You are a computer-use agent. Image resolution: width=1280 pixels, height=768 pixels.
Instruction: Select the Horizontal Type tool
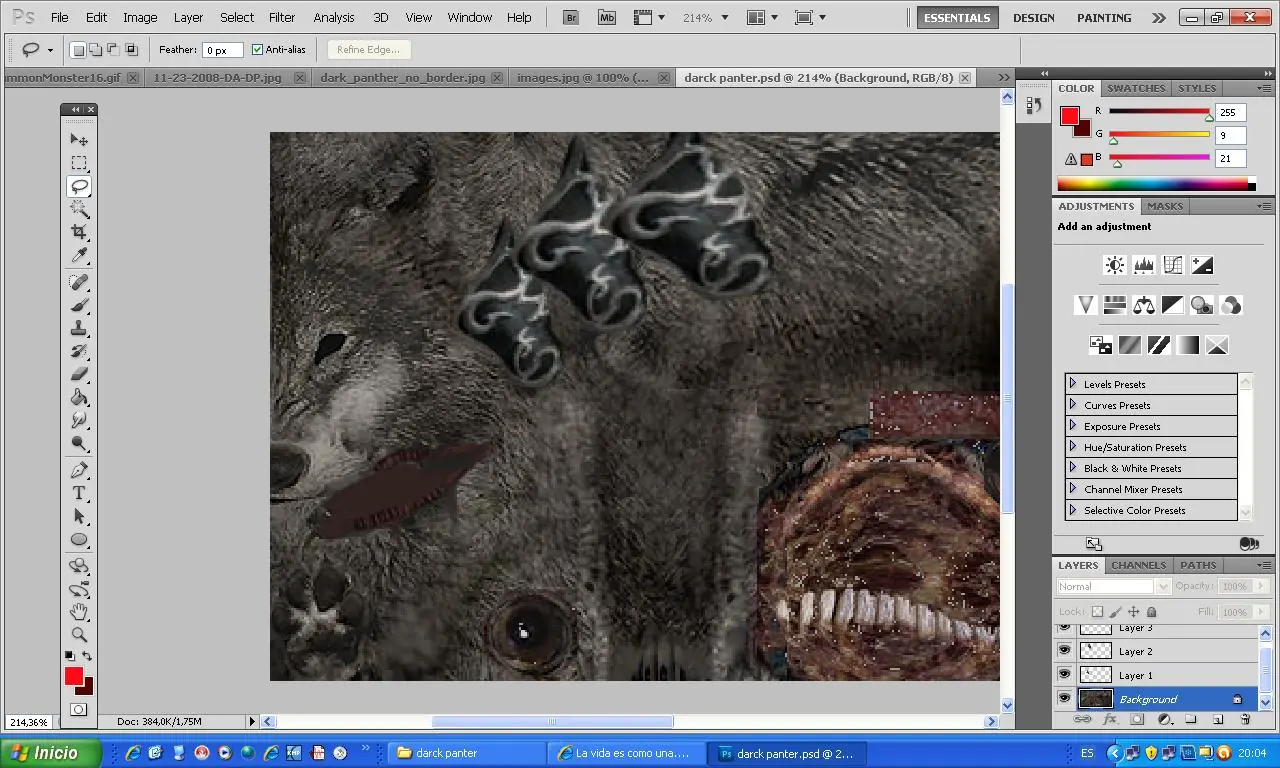pos(79,493)
